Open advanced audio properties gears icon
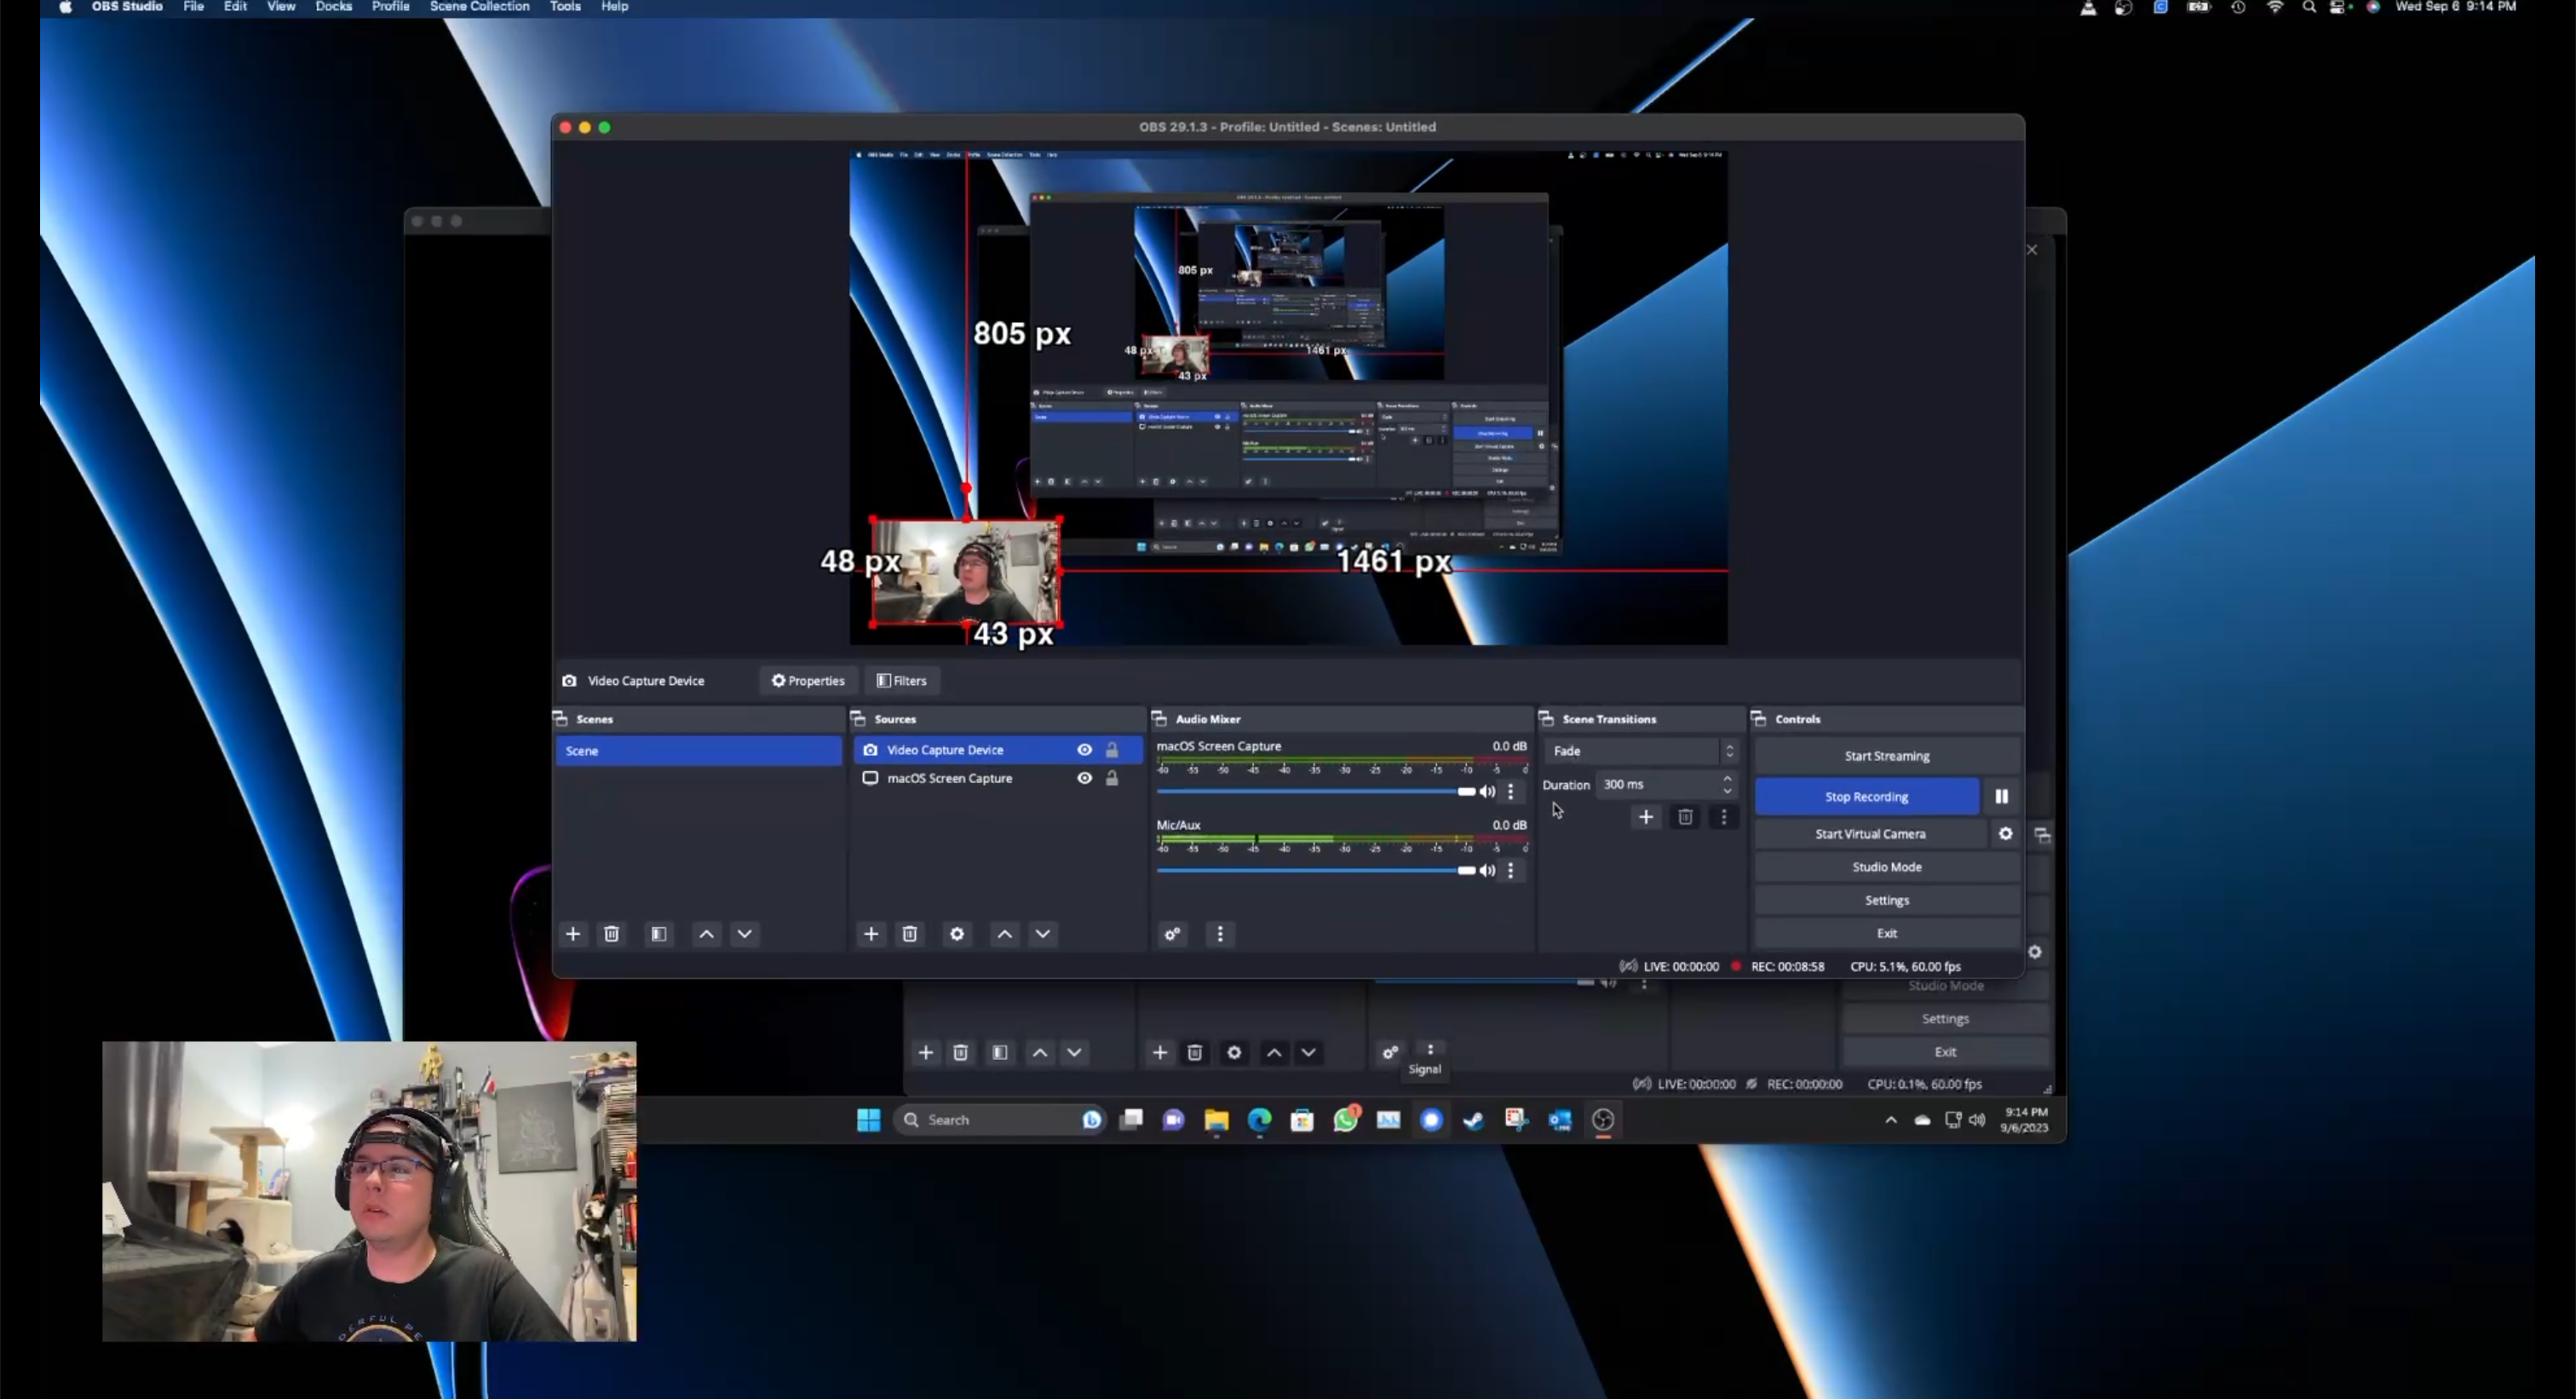2576x1399 pixels. point(1172,933)
